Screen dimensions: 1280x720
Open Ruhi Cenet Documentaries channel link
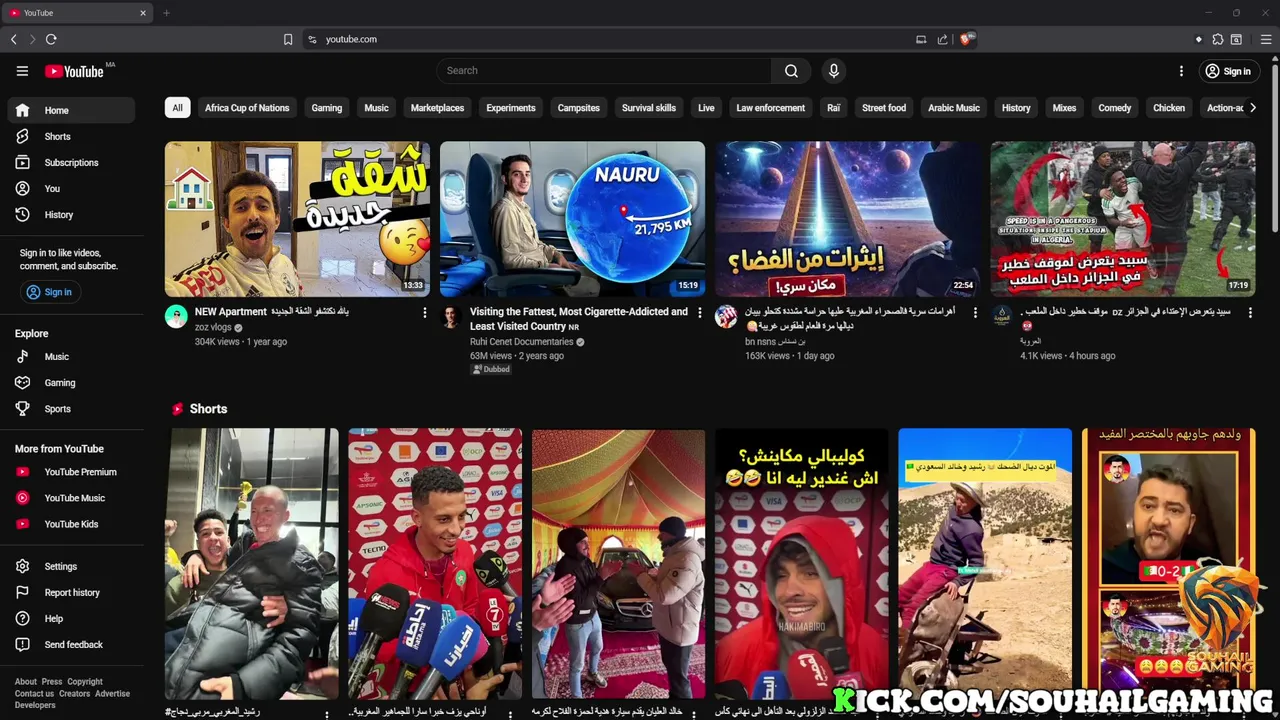(x=521, y=342)
